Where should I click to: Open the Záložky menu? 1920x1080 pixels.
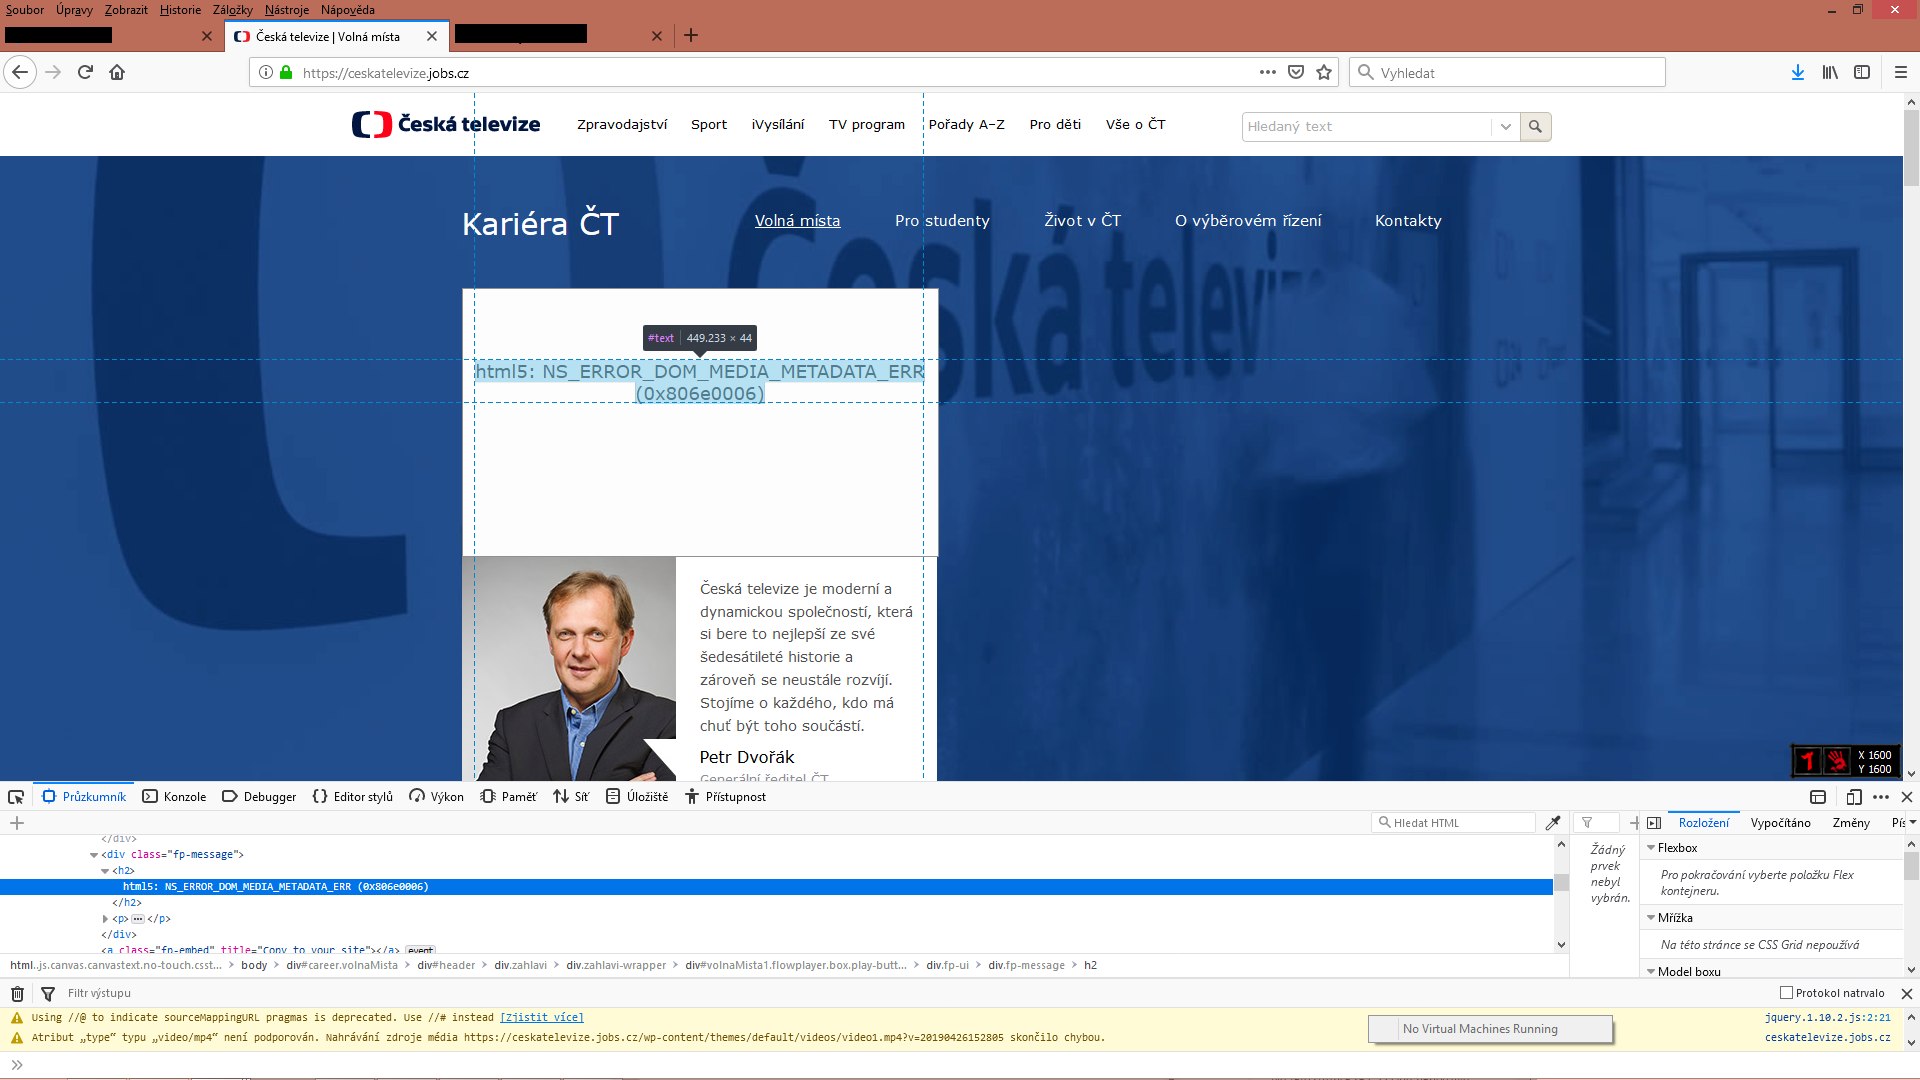(233, 10)
